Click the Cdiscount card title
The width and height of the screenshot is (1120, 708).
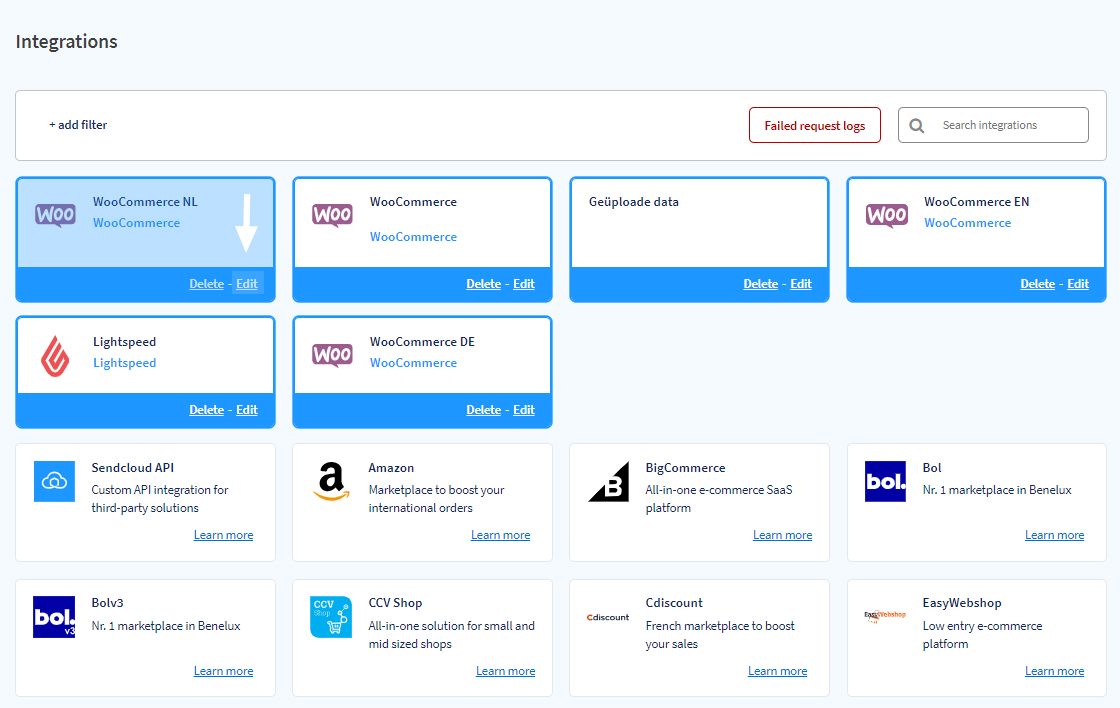click(x=674, y=603)
